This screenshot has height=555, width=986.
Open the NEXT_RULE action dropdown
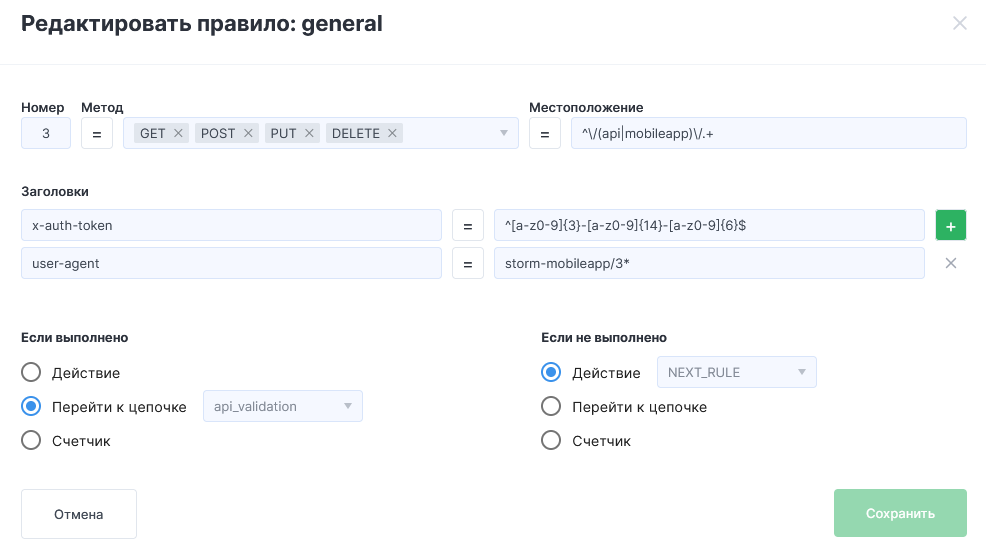[736, 373]
